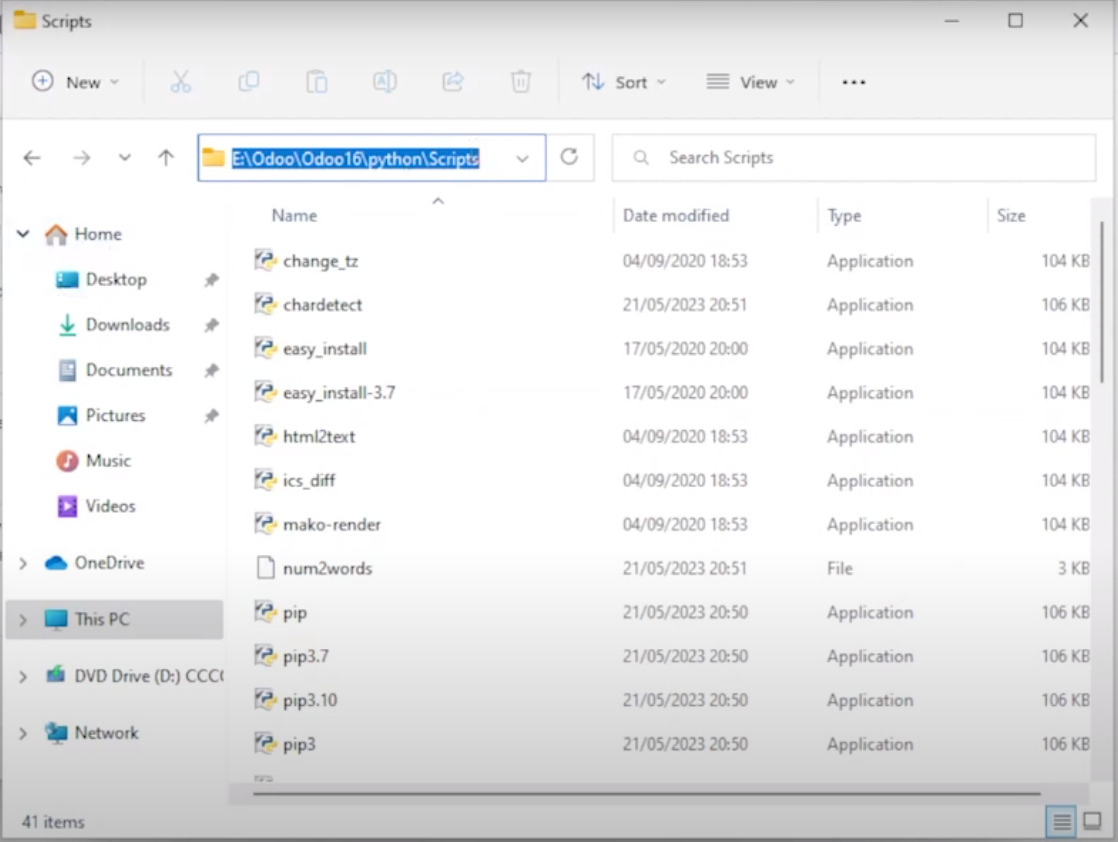Click the Cut scissors icon in toolbar
The image size is (1118, 842).
[180, 82]
